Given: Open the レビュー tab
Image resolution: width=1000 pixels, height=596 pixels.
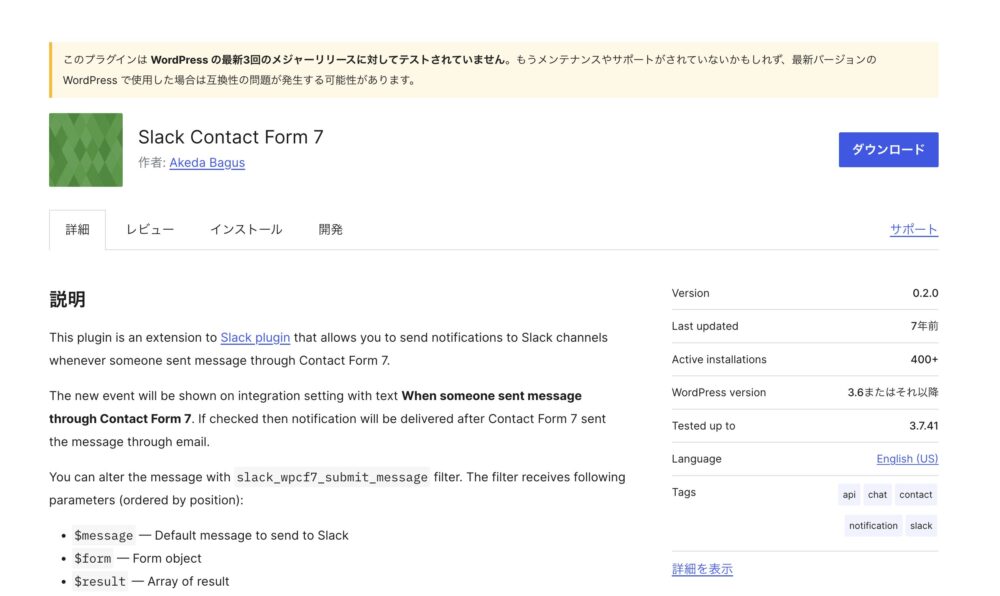Looking at the screenshot, I should point(150,229).
